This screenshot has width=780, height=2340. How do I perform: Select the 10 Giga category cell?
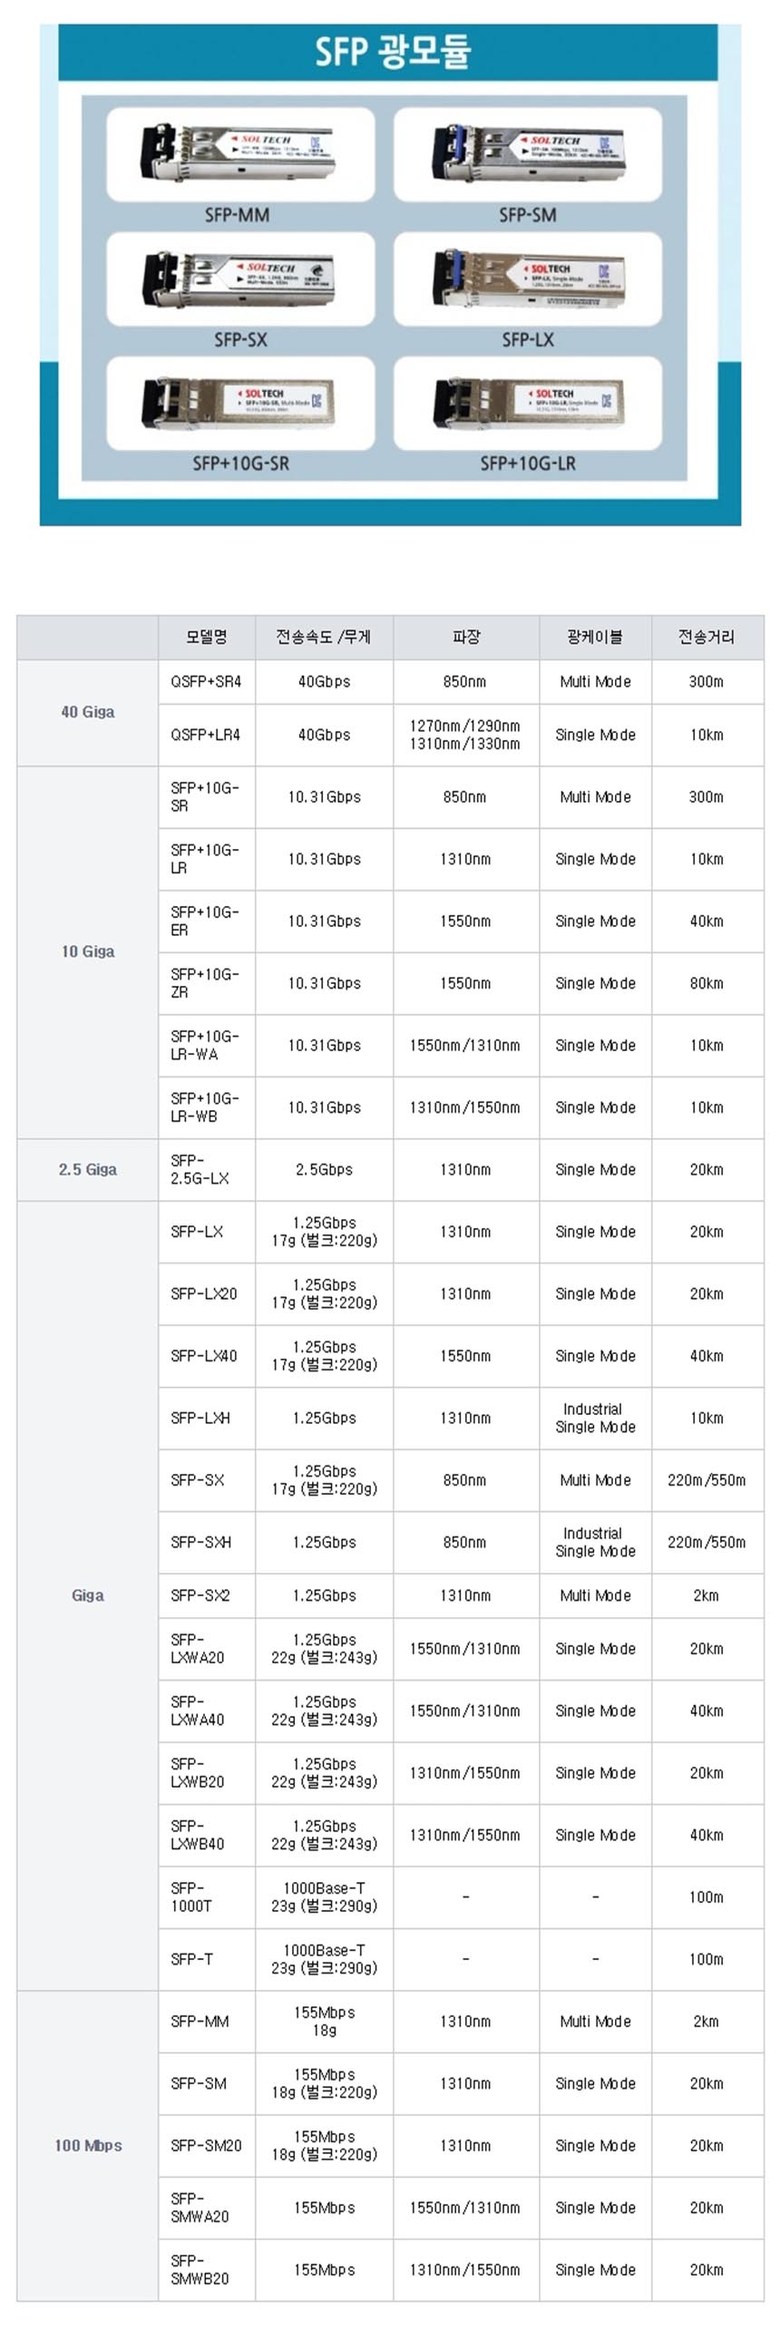88,952
